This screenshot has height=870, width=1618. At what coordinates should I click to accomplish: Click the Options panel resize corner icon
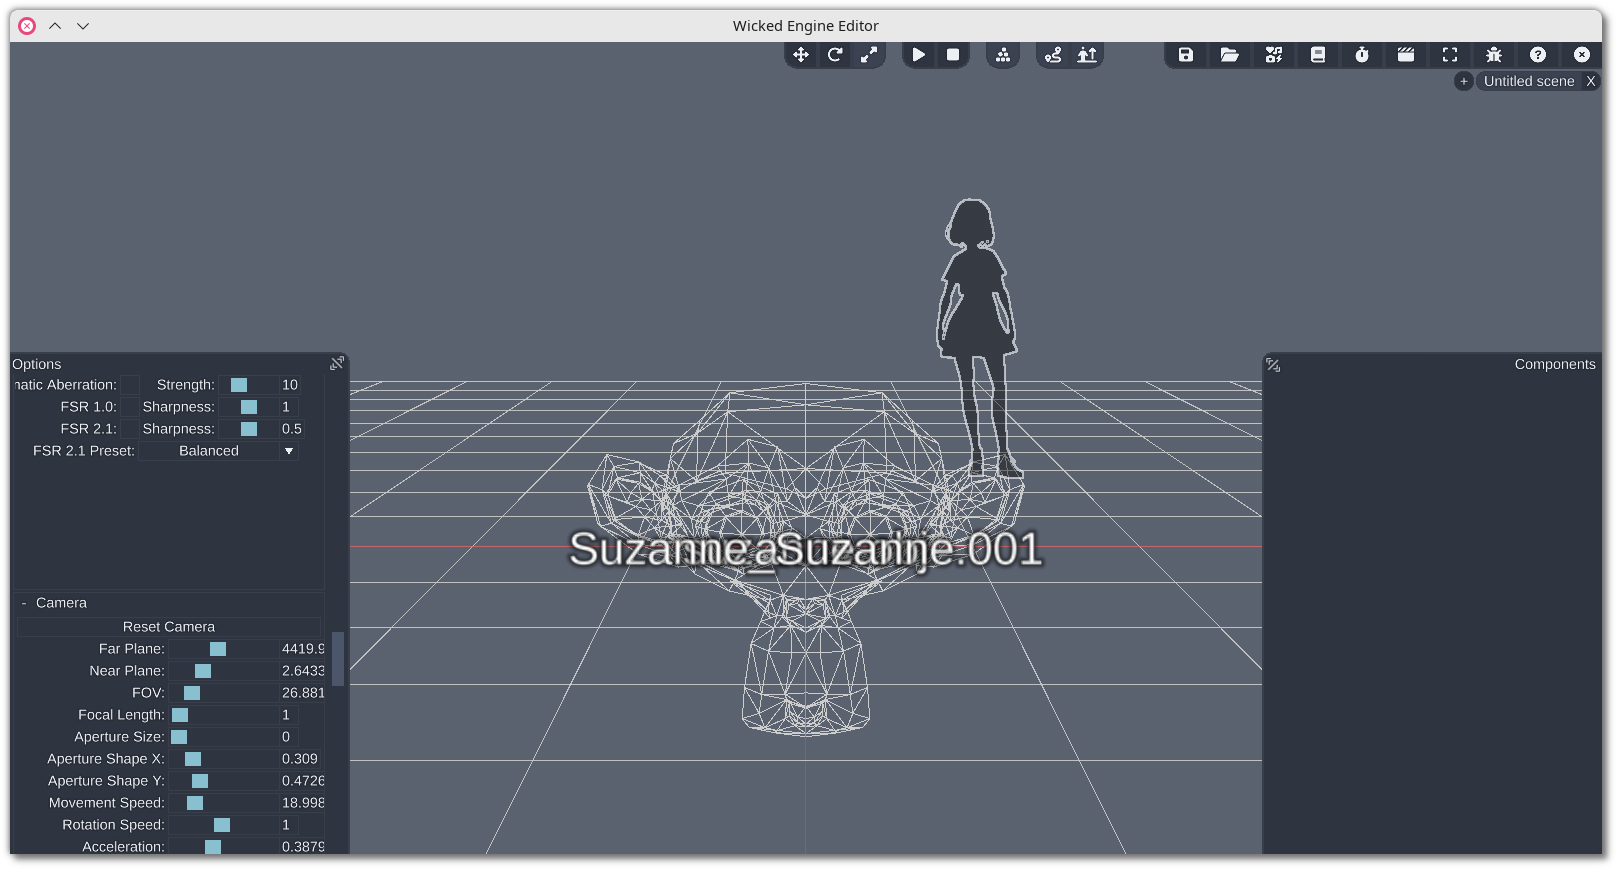pos(337,363)
